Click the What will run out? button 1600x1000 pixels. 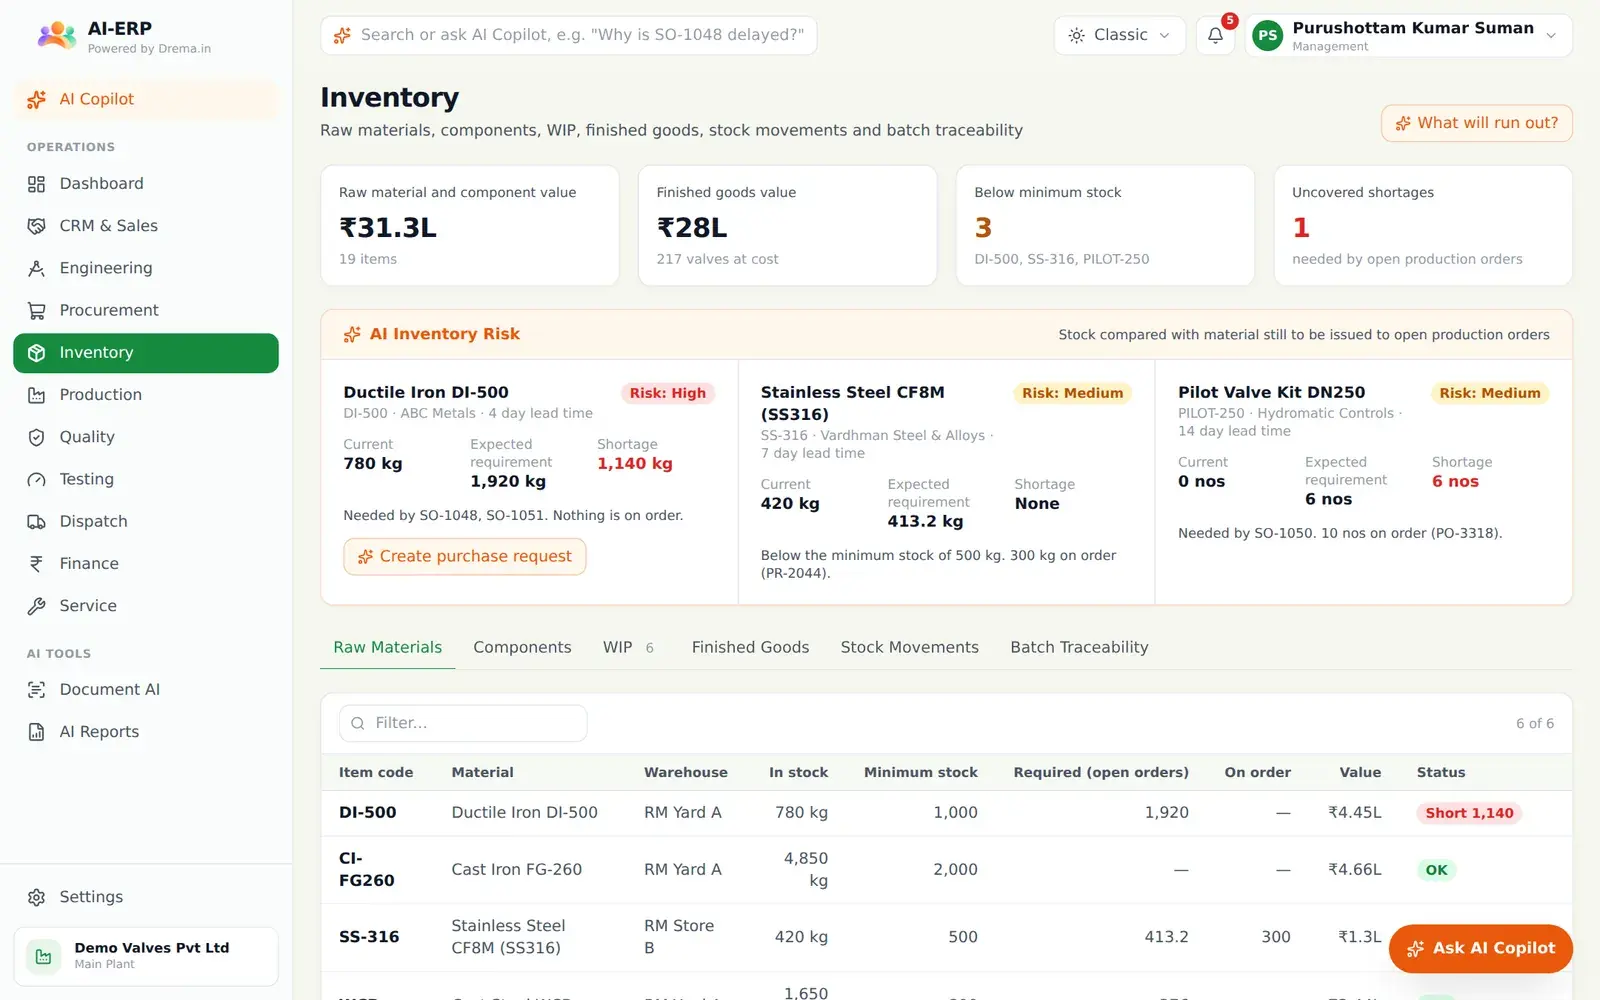click(1477, 123)
